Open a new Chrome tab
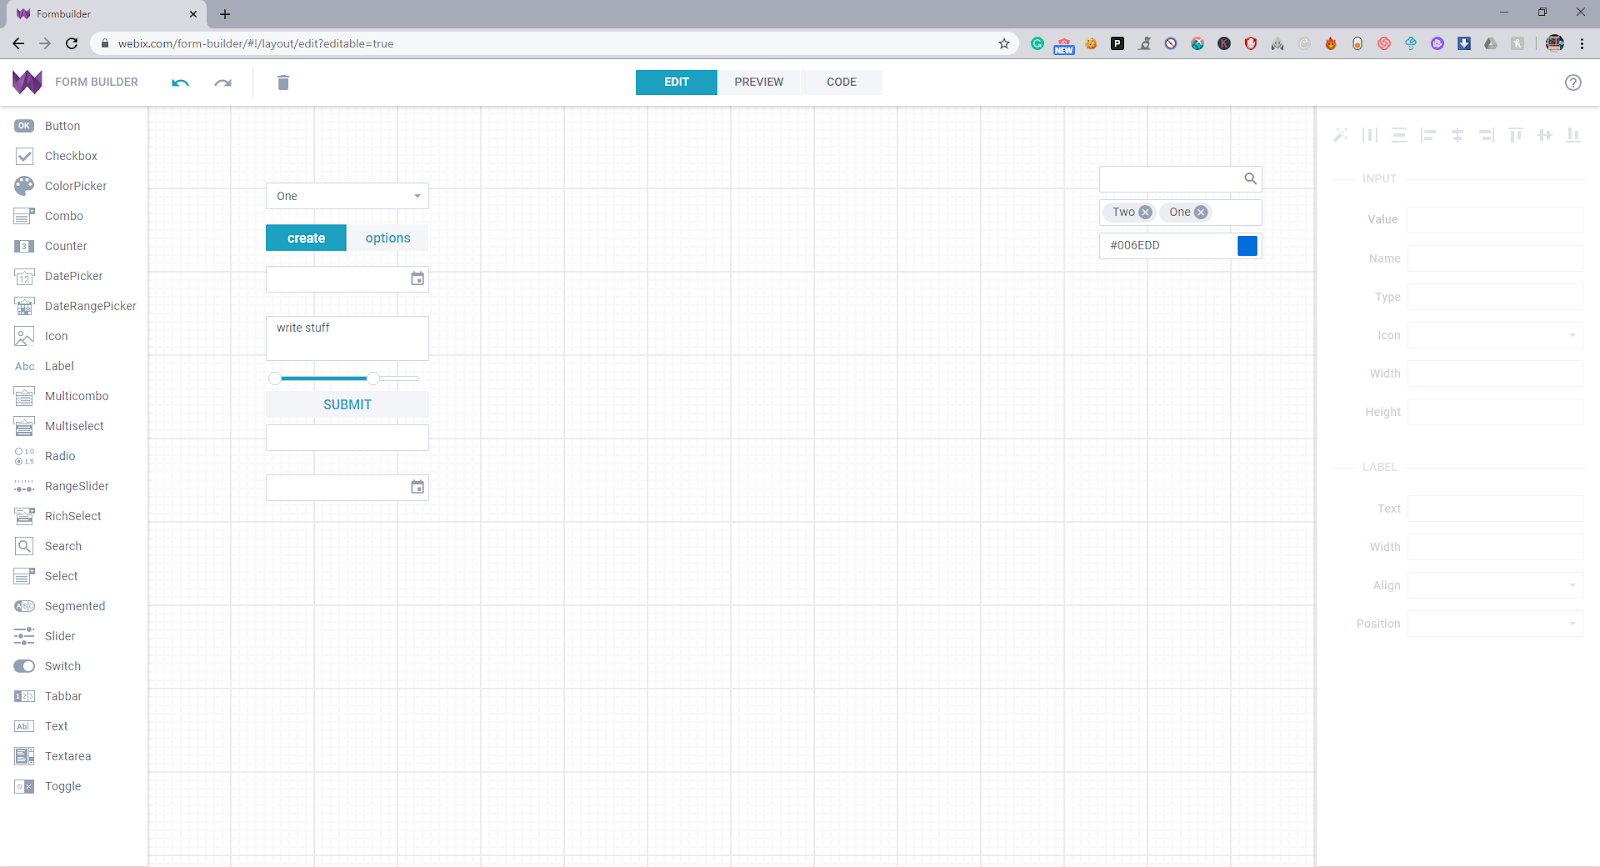This screenshot has width=1600, height=867. (x=225, y=14)
